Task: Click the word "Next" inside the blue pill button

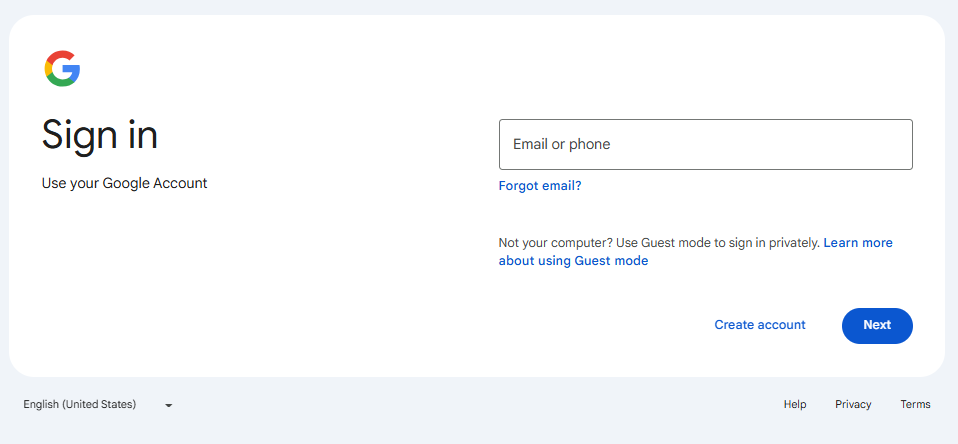Action: pos(877,325)
